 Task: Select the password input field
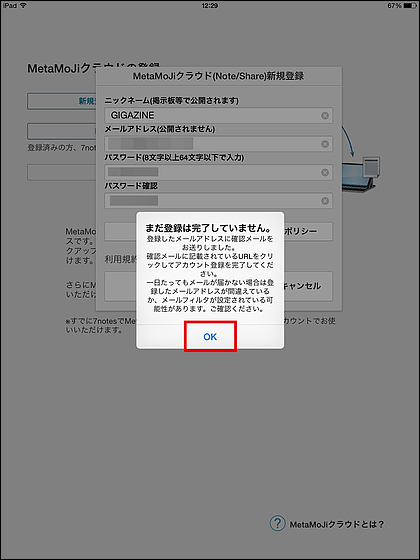(219, 172)
